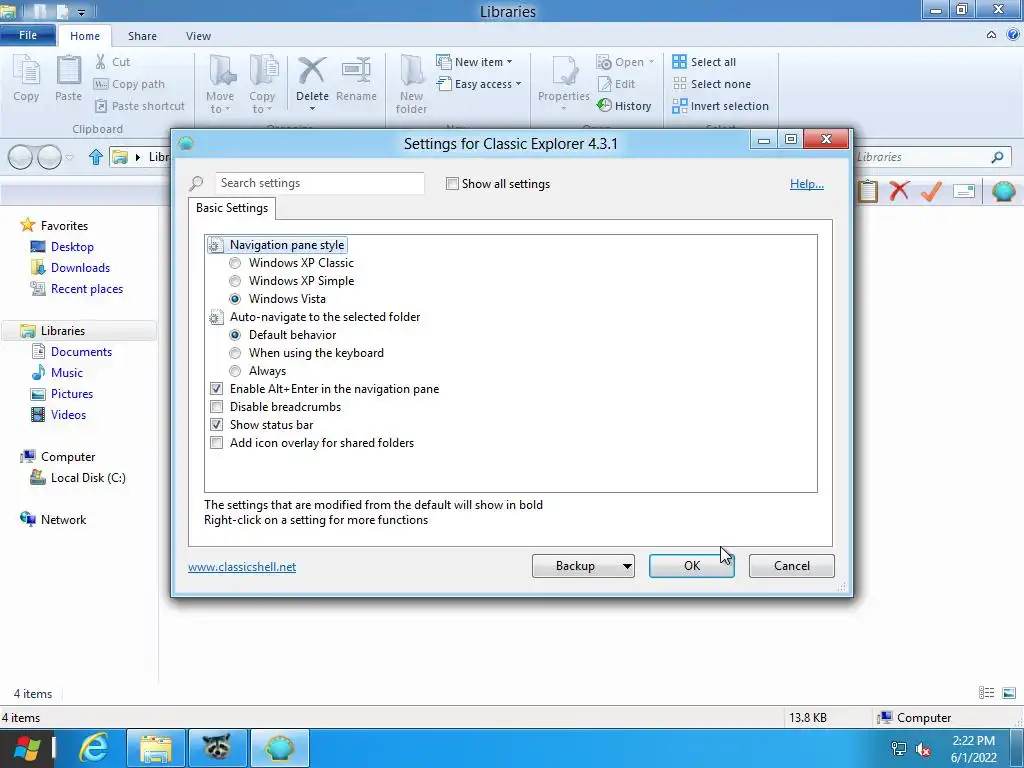Click the New folder icon in ribbon
Image resolution: width=1024 pixels, height=768 pixels.
(411, 71)
